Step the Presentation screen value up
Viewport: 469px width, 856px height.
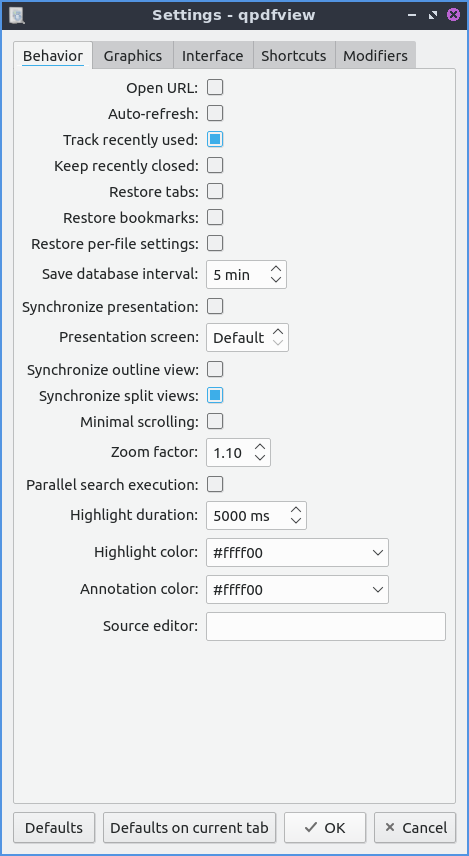pos(278,332)
